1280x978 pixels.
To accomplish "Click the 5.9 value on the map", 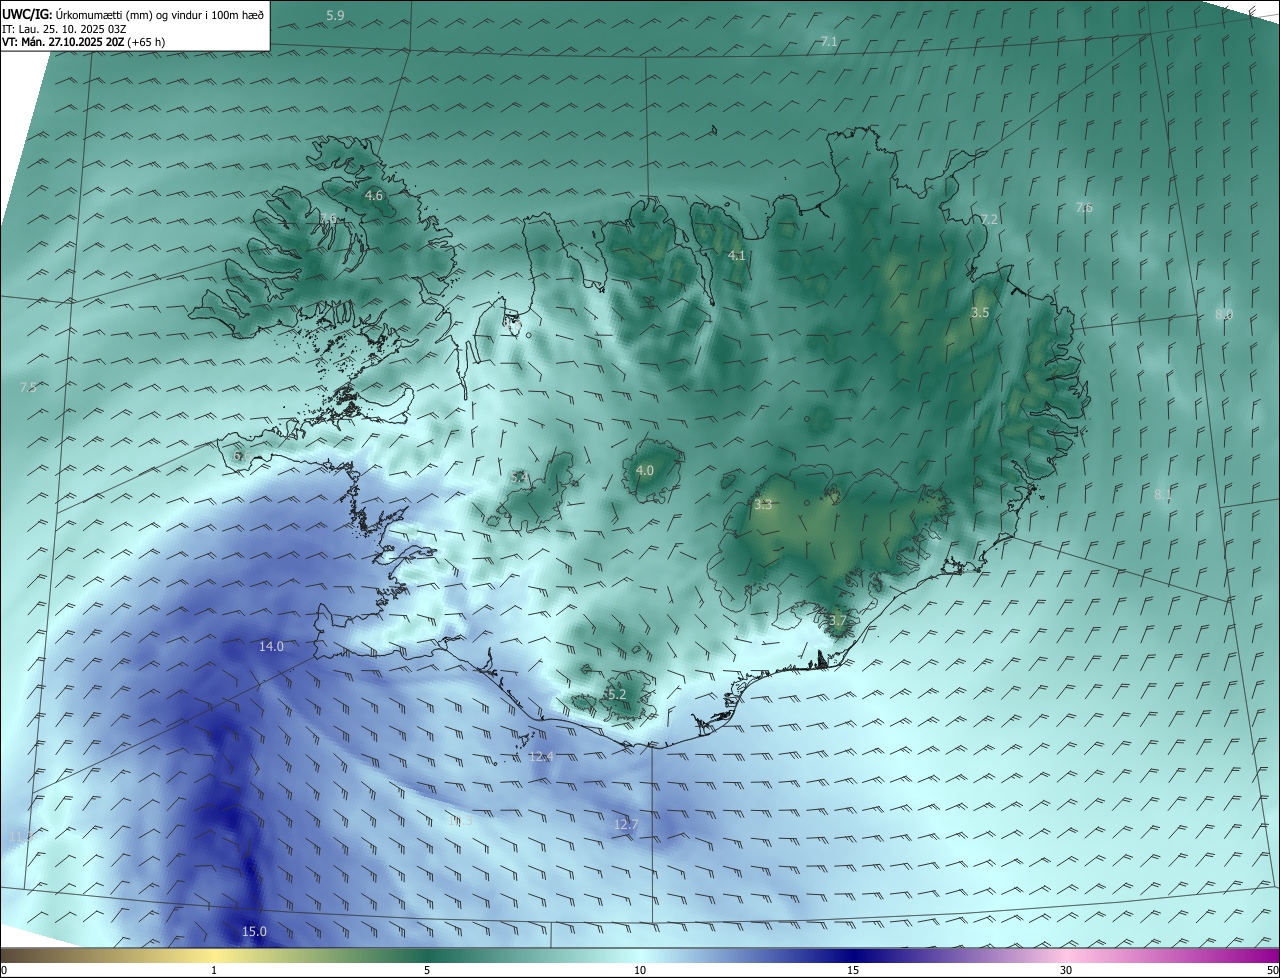I will (x=336, y=15).
